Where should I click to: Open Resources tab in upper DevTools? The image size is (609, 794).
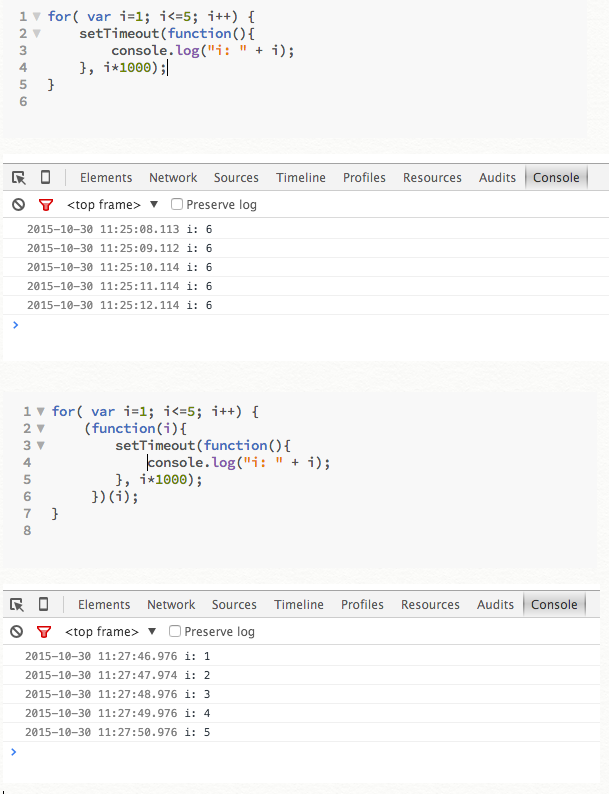click(432, 178)
